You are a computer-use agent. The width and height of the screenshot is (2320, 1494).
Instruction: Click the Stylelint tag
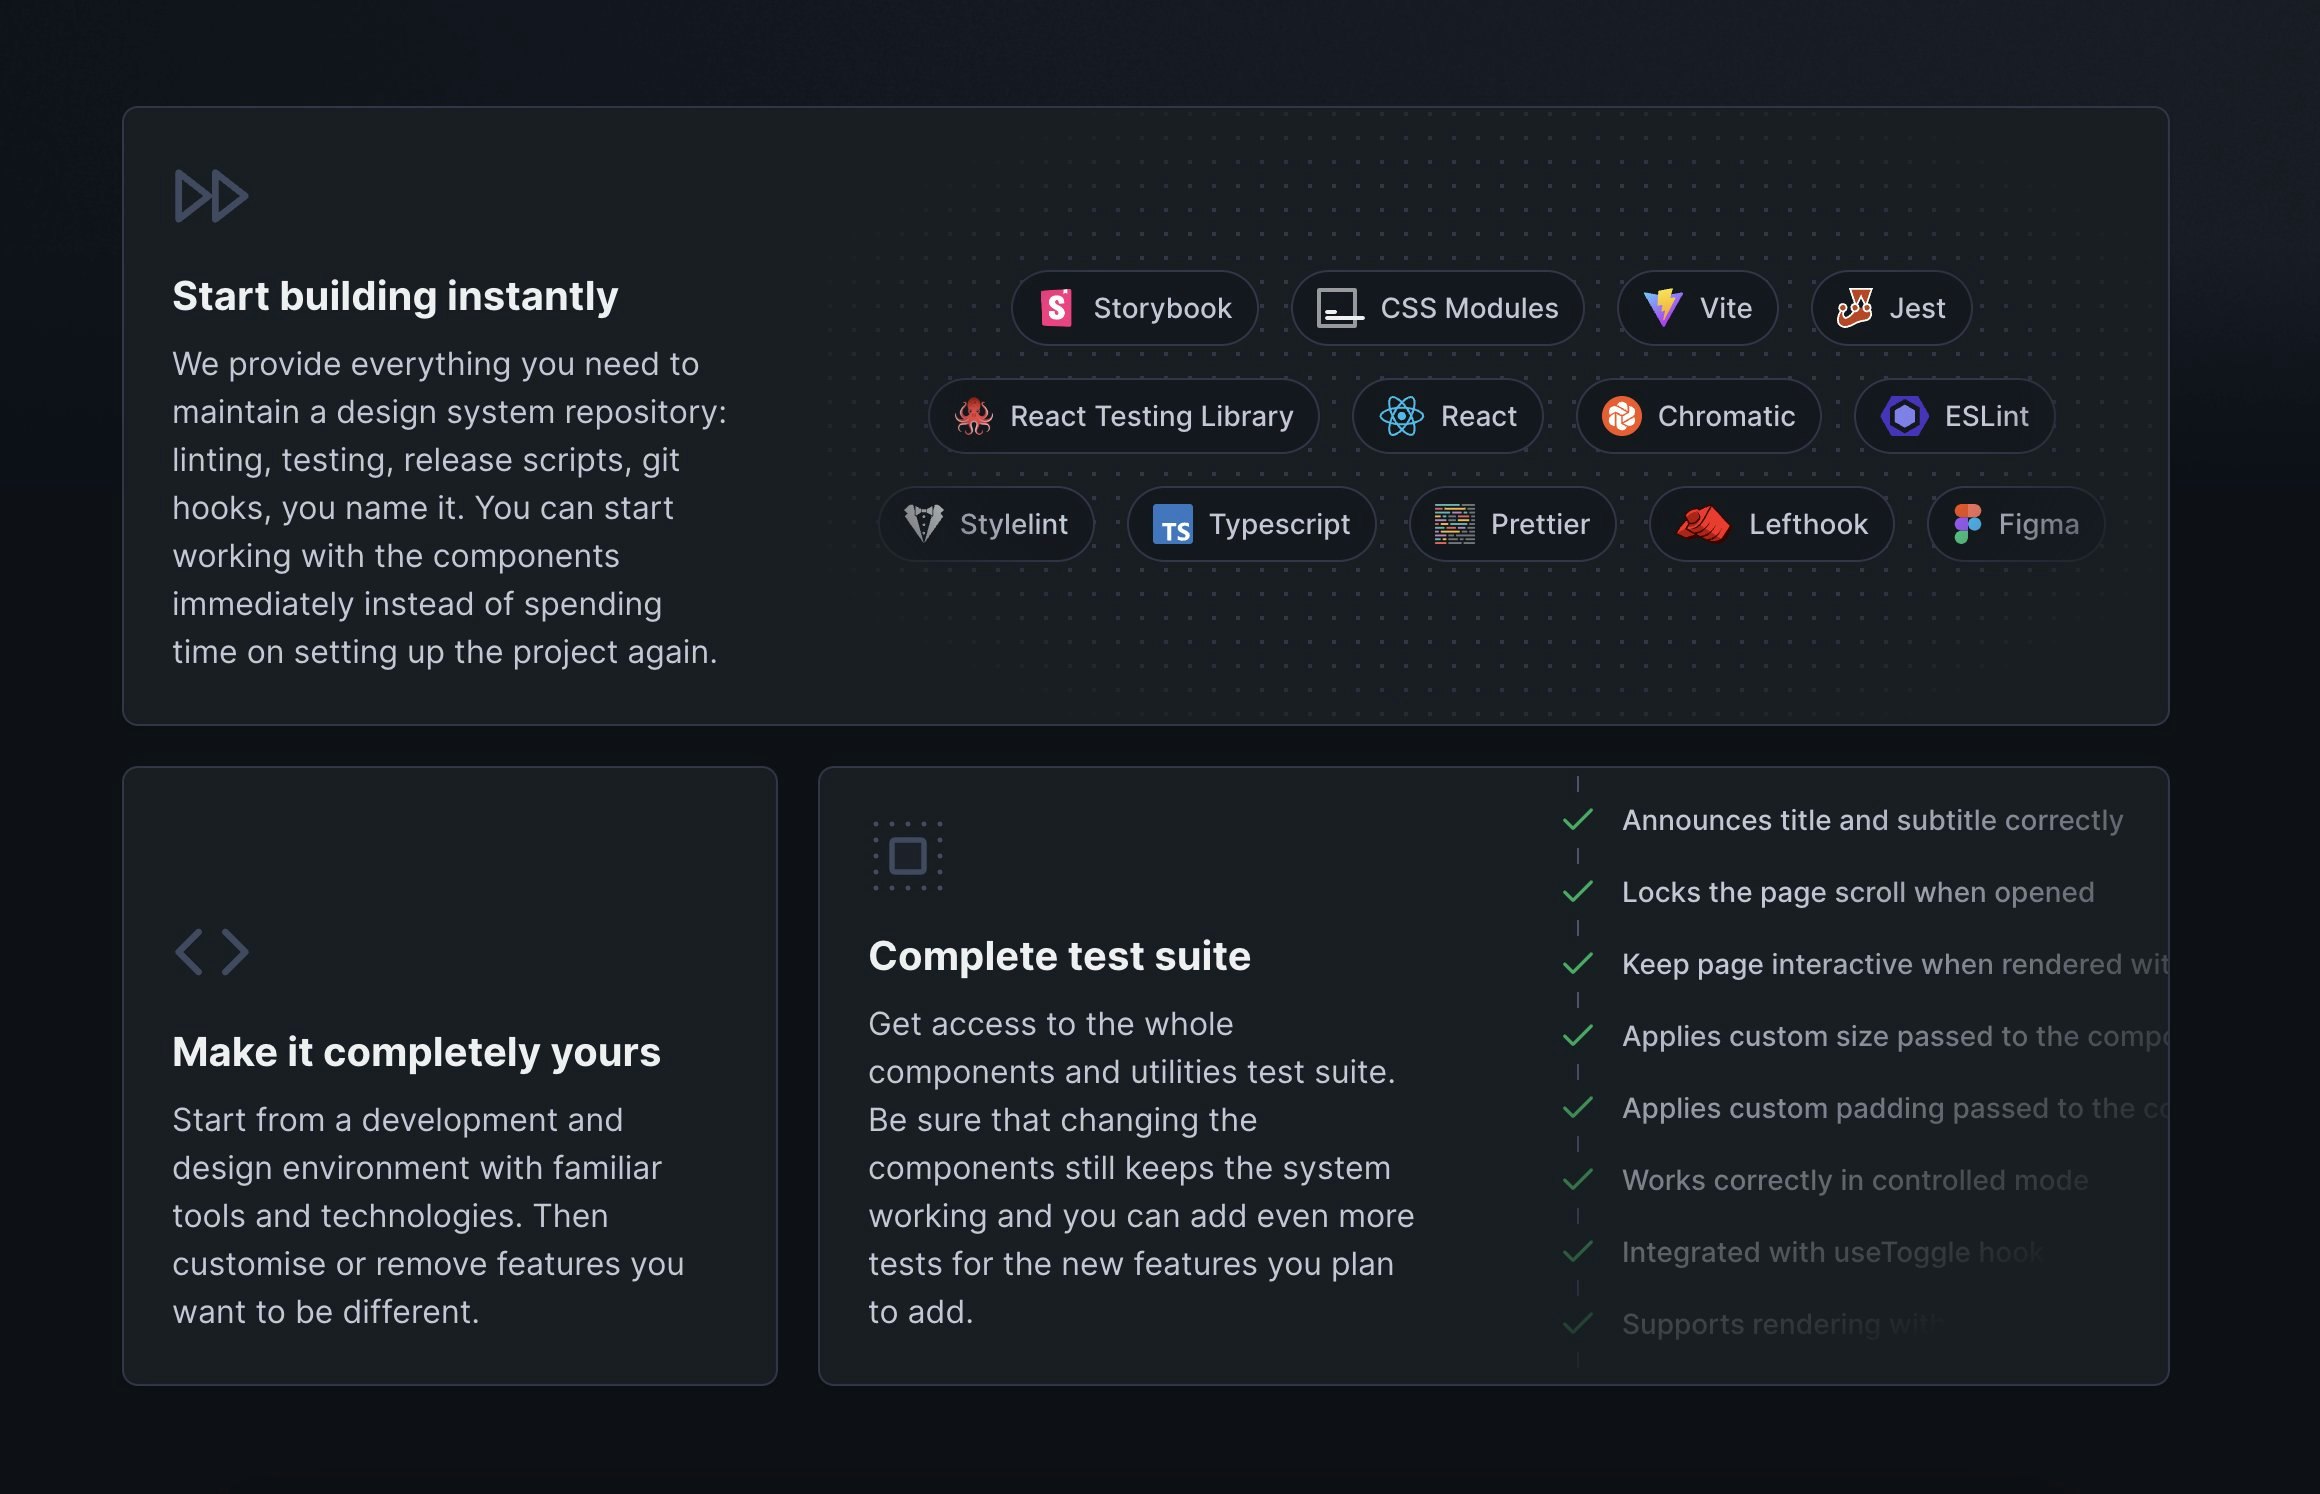[x=986, y=524]
